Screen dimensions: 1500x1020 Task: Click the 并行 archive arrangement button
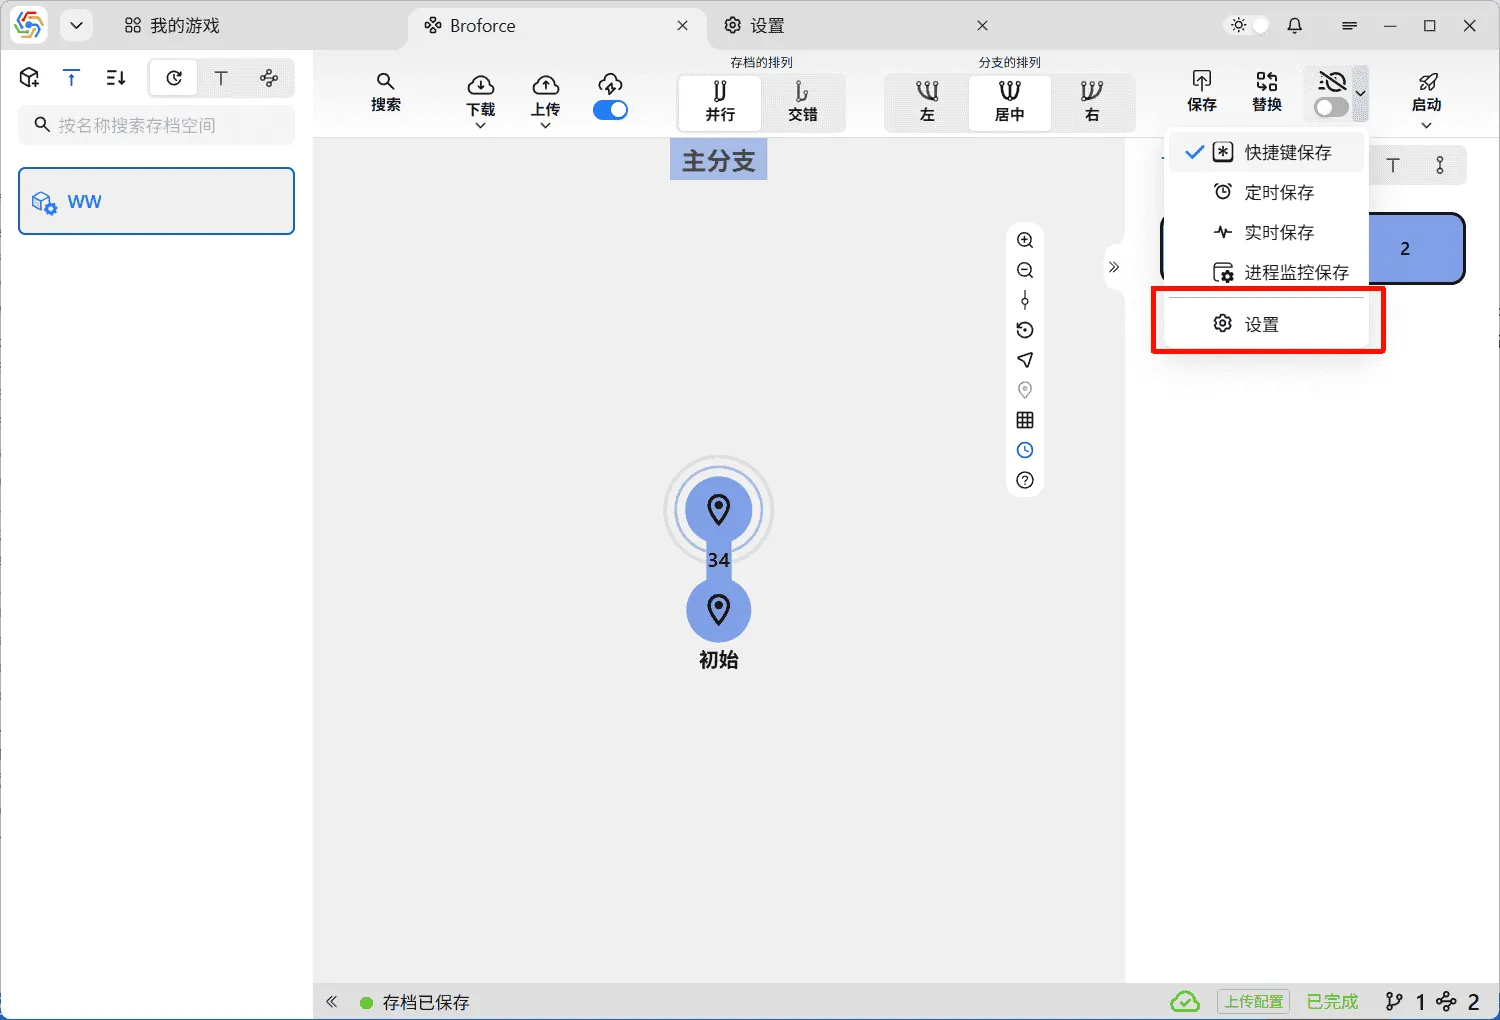(719, 103)
